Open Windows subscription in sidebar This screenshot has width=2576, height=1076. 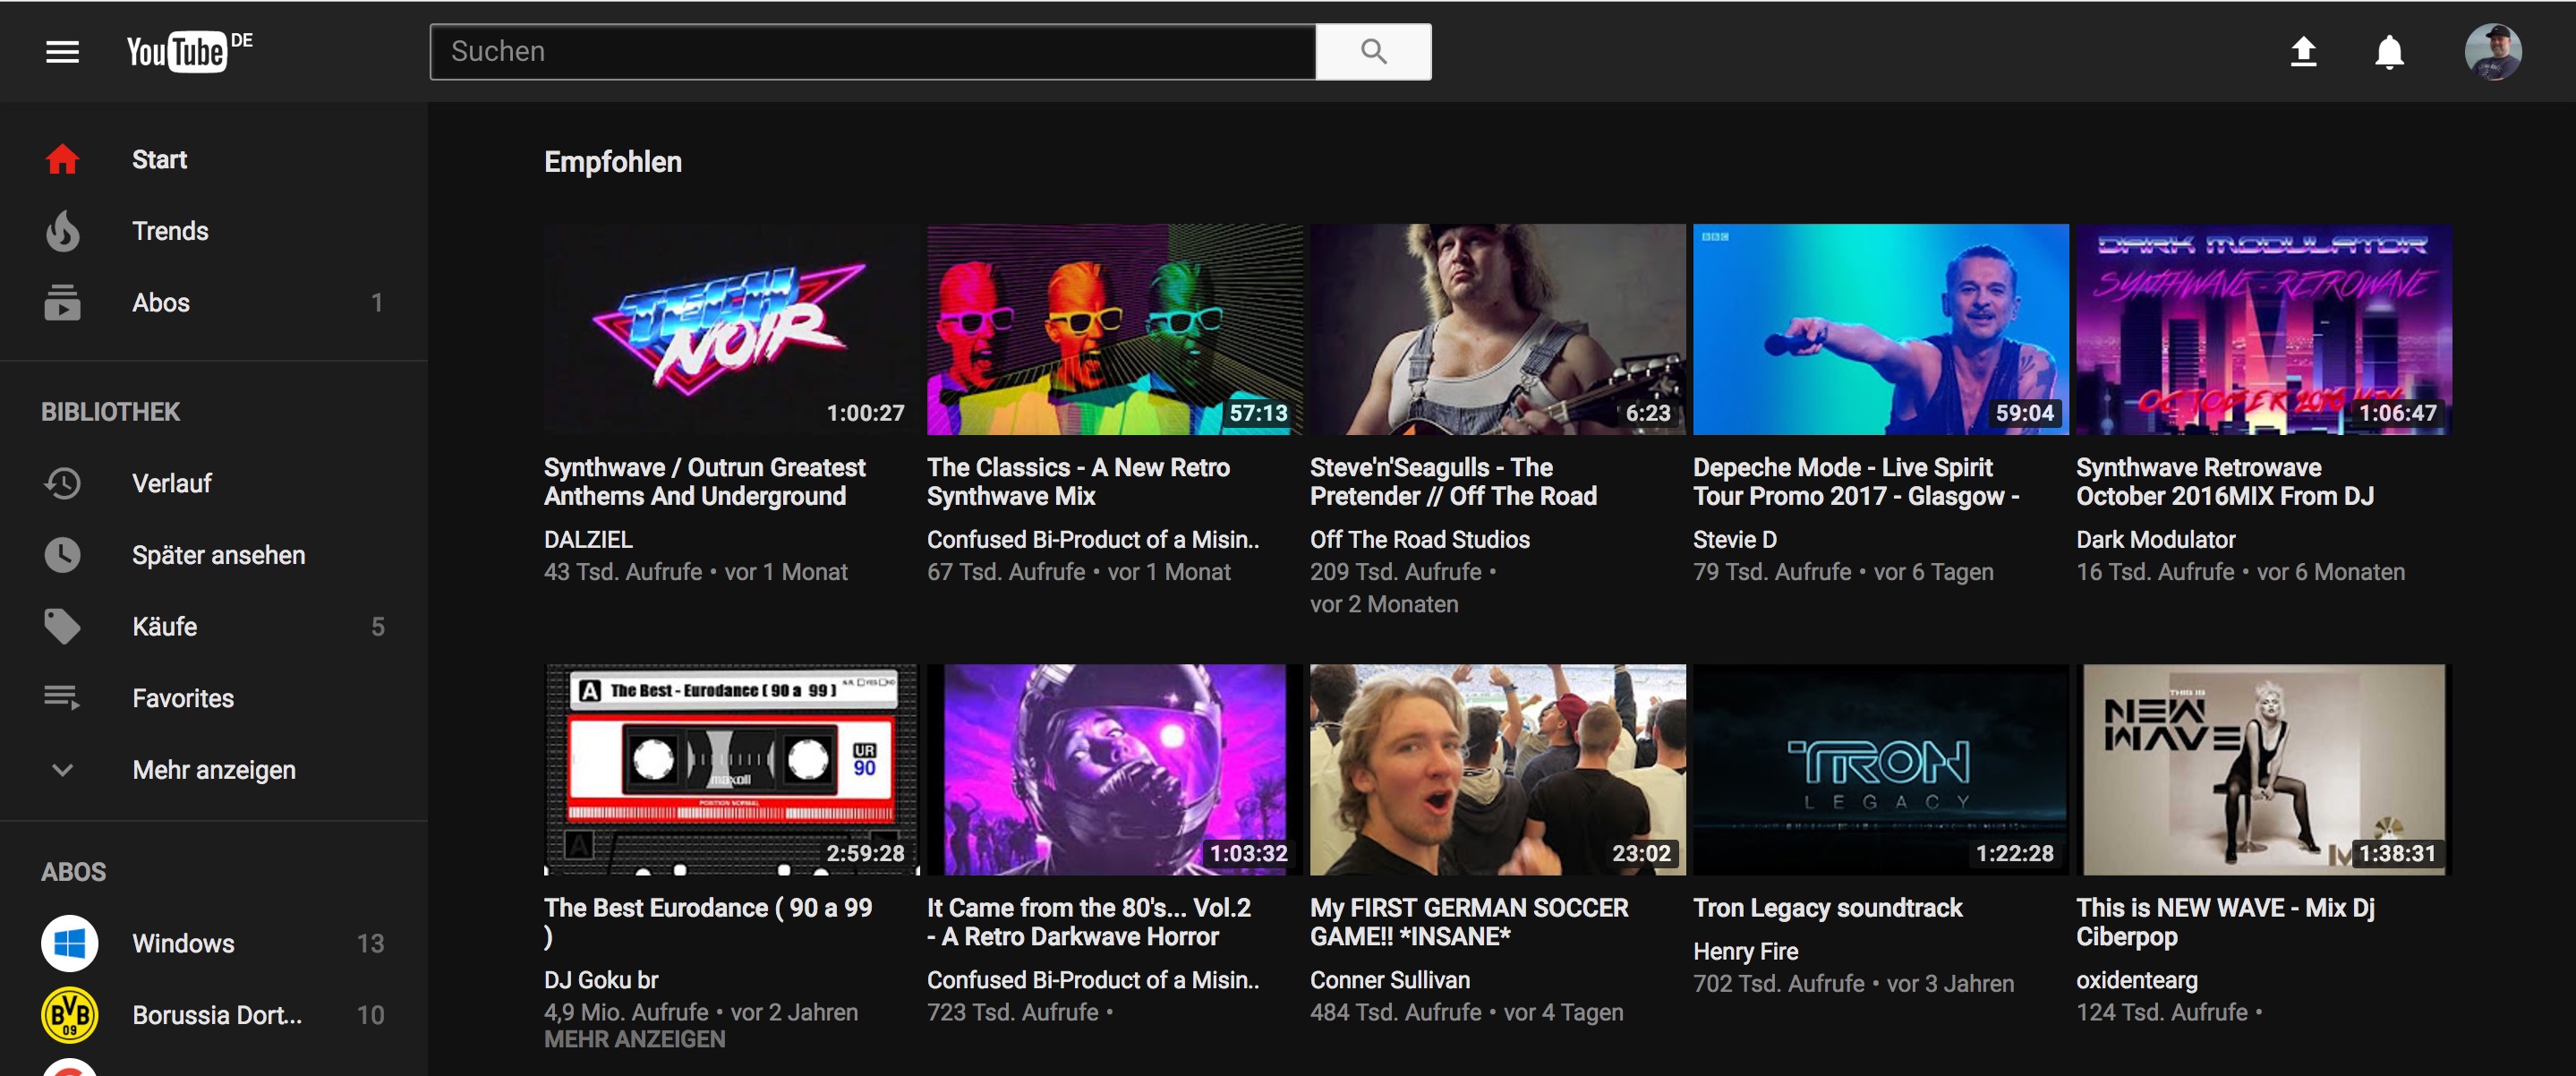[x=214, y=943]
